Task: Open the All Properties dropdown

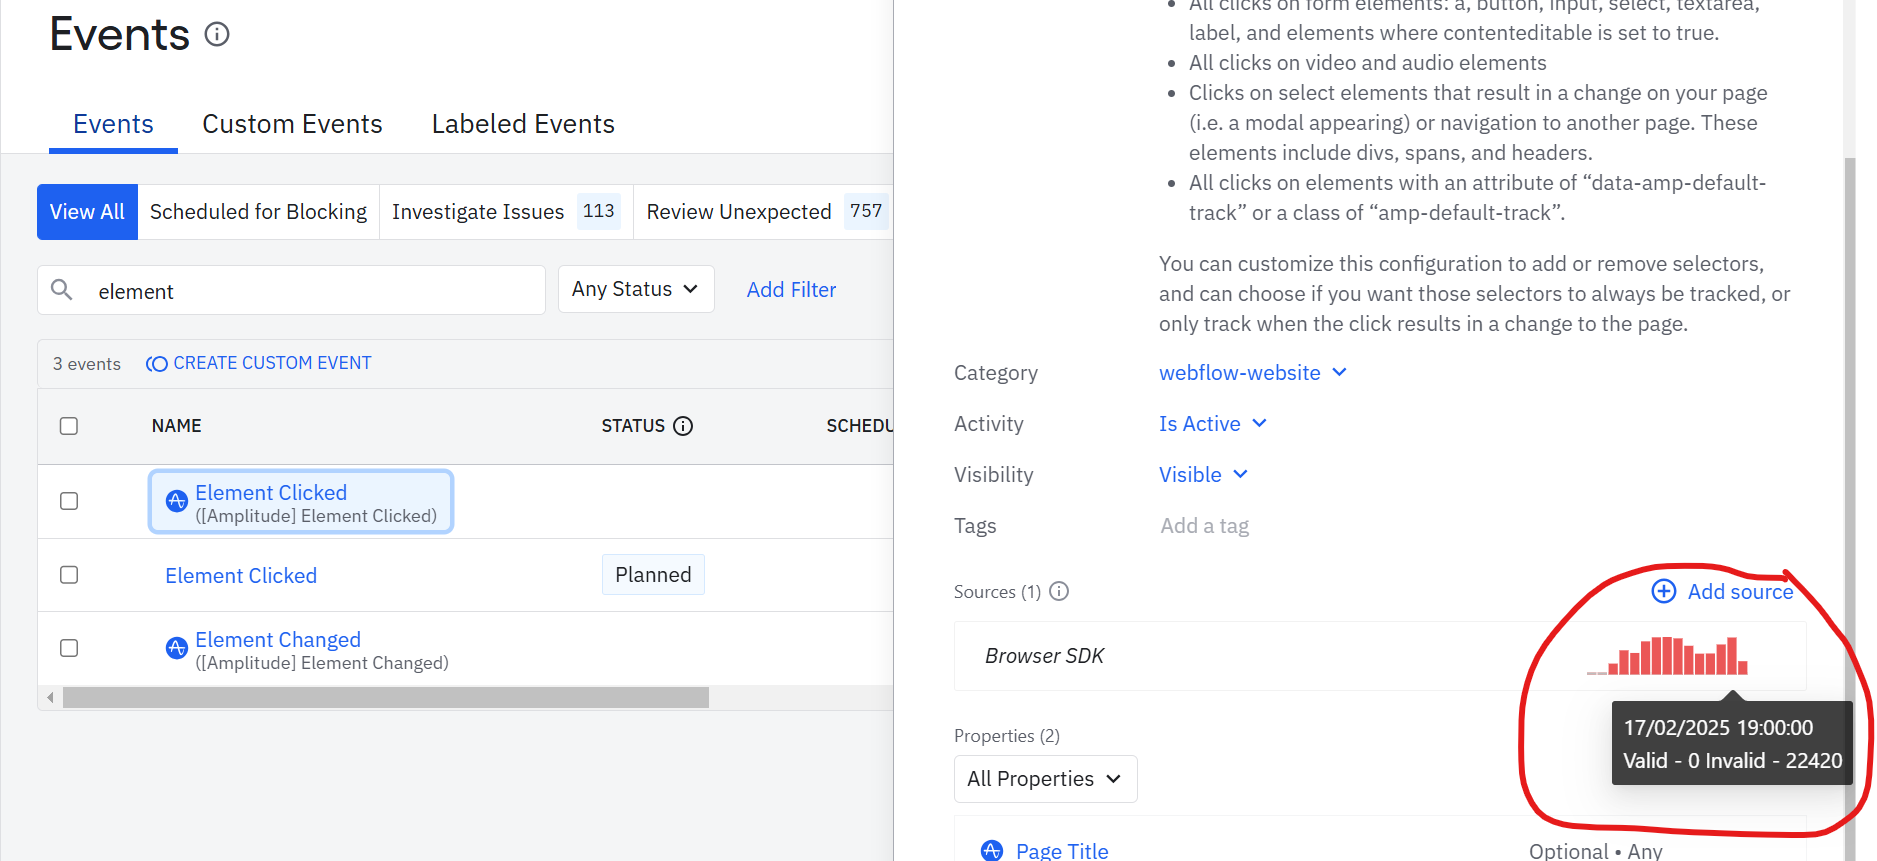Action: [x=1045, y=779]
